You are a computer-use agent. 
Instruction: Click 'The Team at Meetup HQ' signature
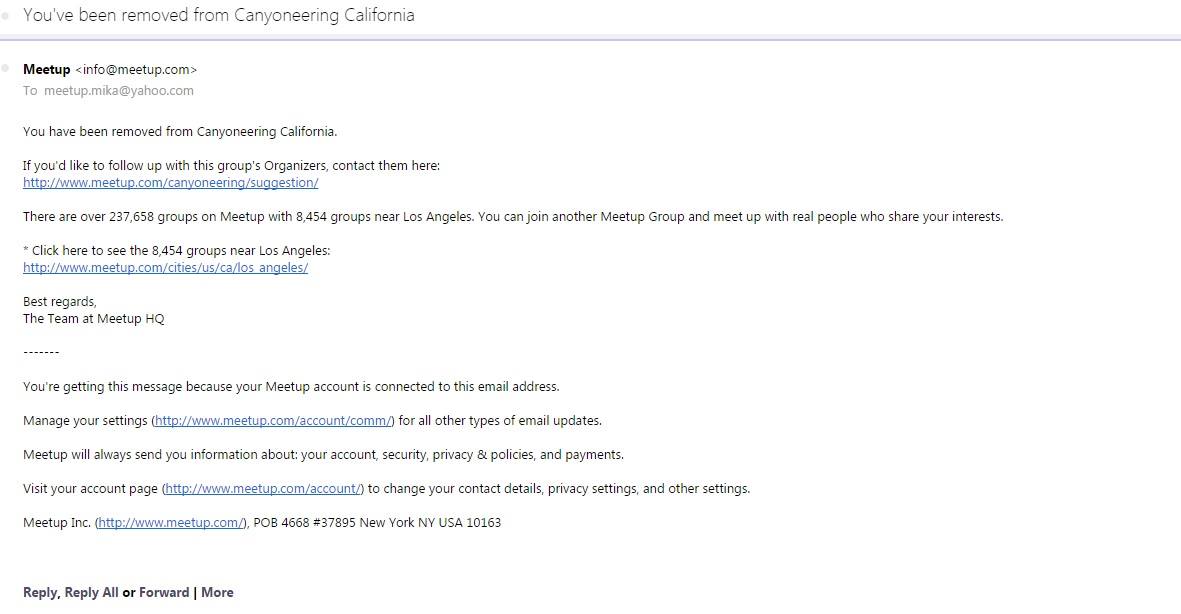[93, 318]
